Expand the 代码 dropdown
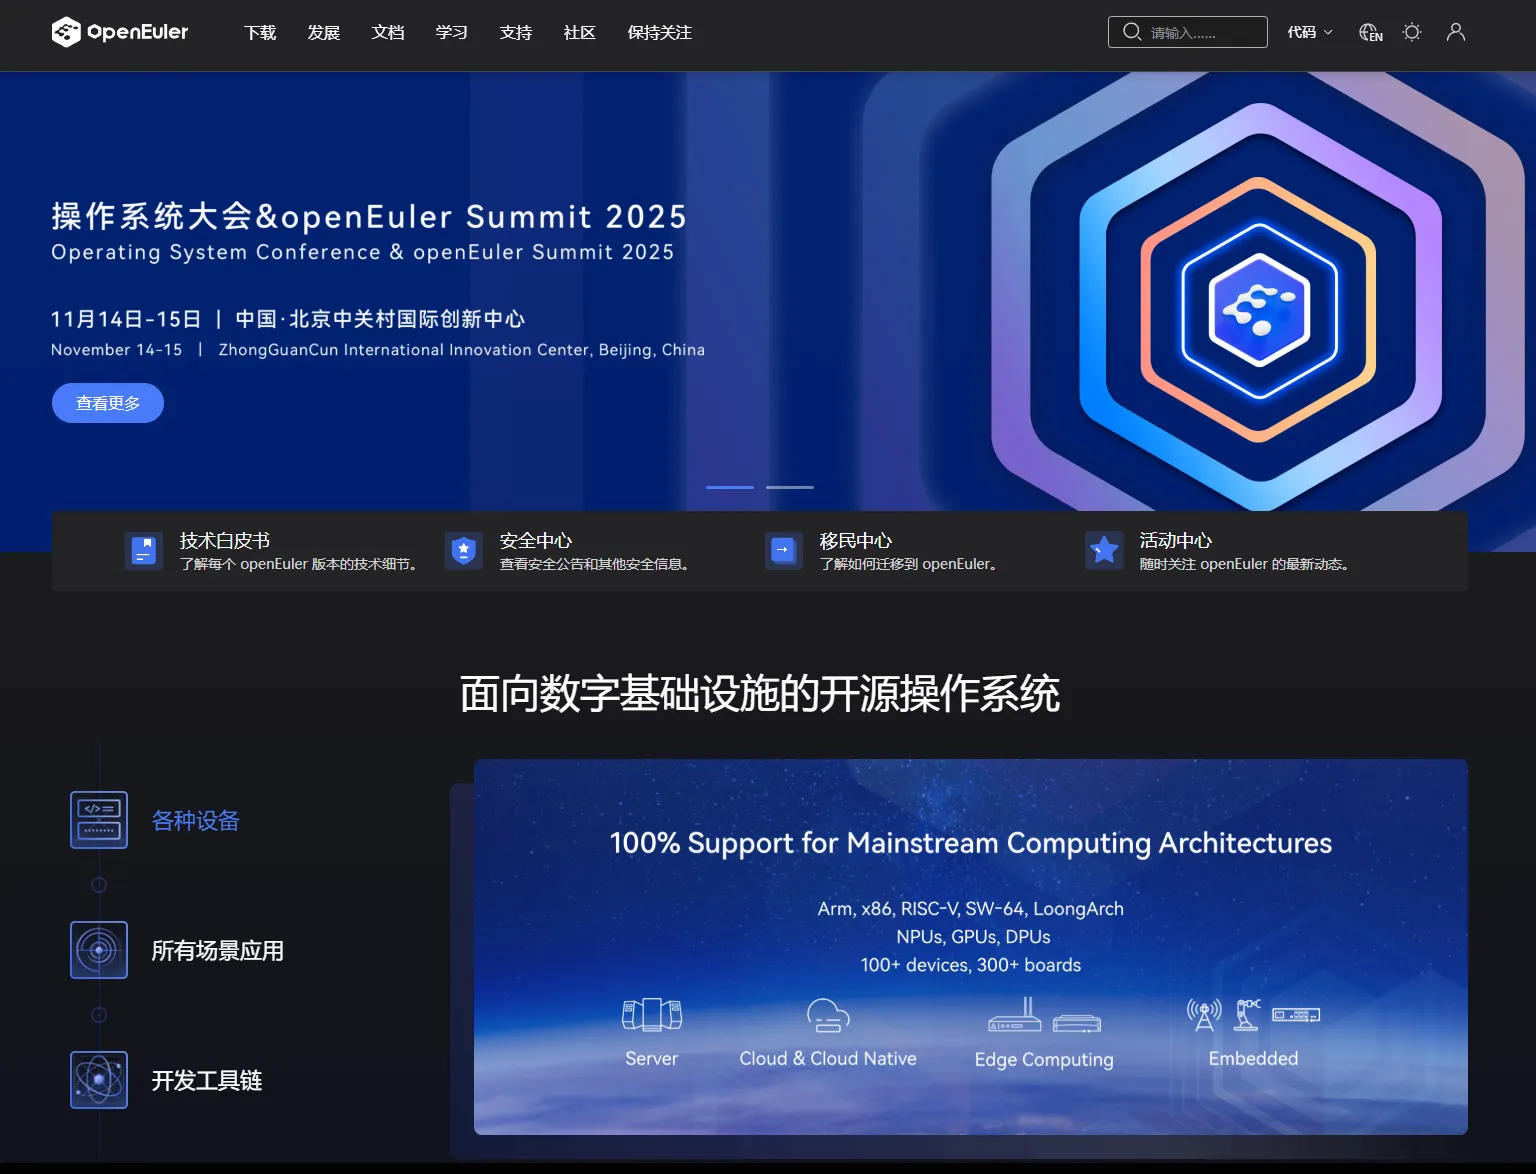Image resolution: width=1536 pixels, height=1174 pixels. [1310, 32]
